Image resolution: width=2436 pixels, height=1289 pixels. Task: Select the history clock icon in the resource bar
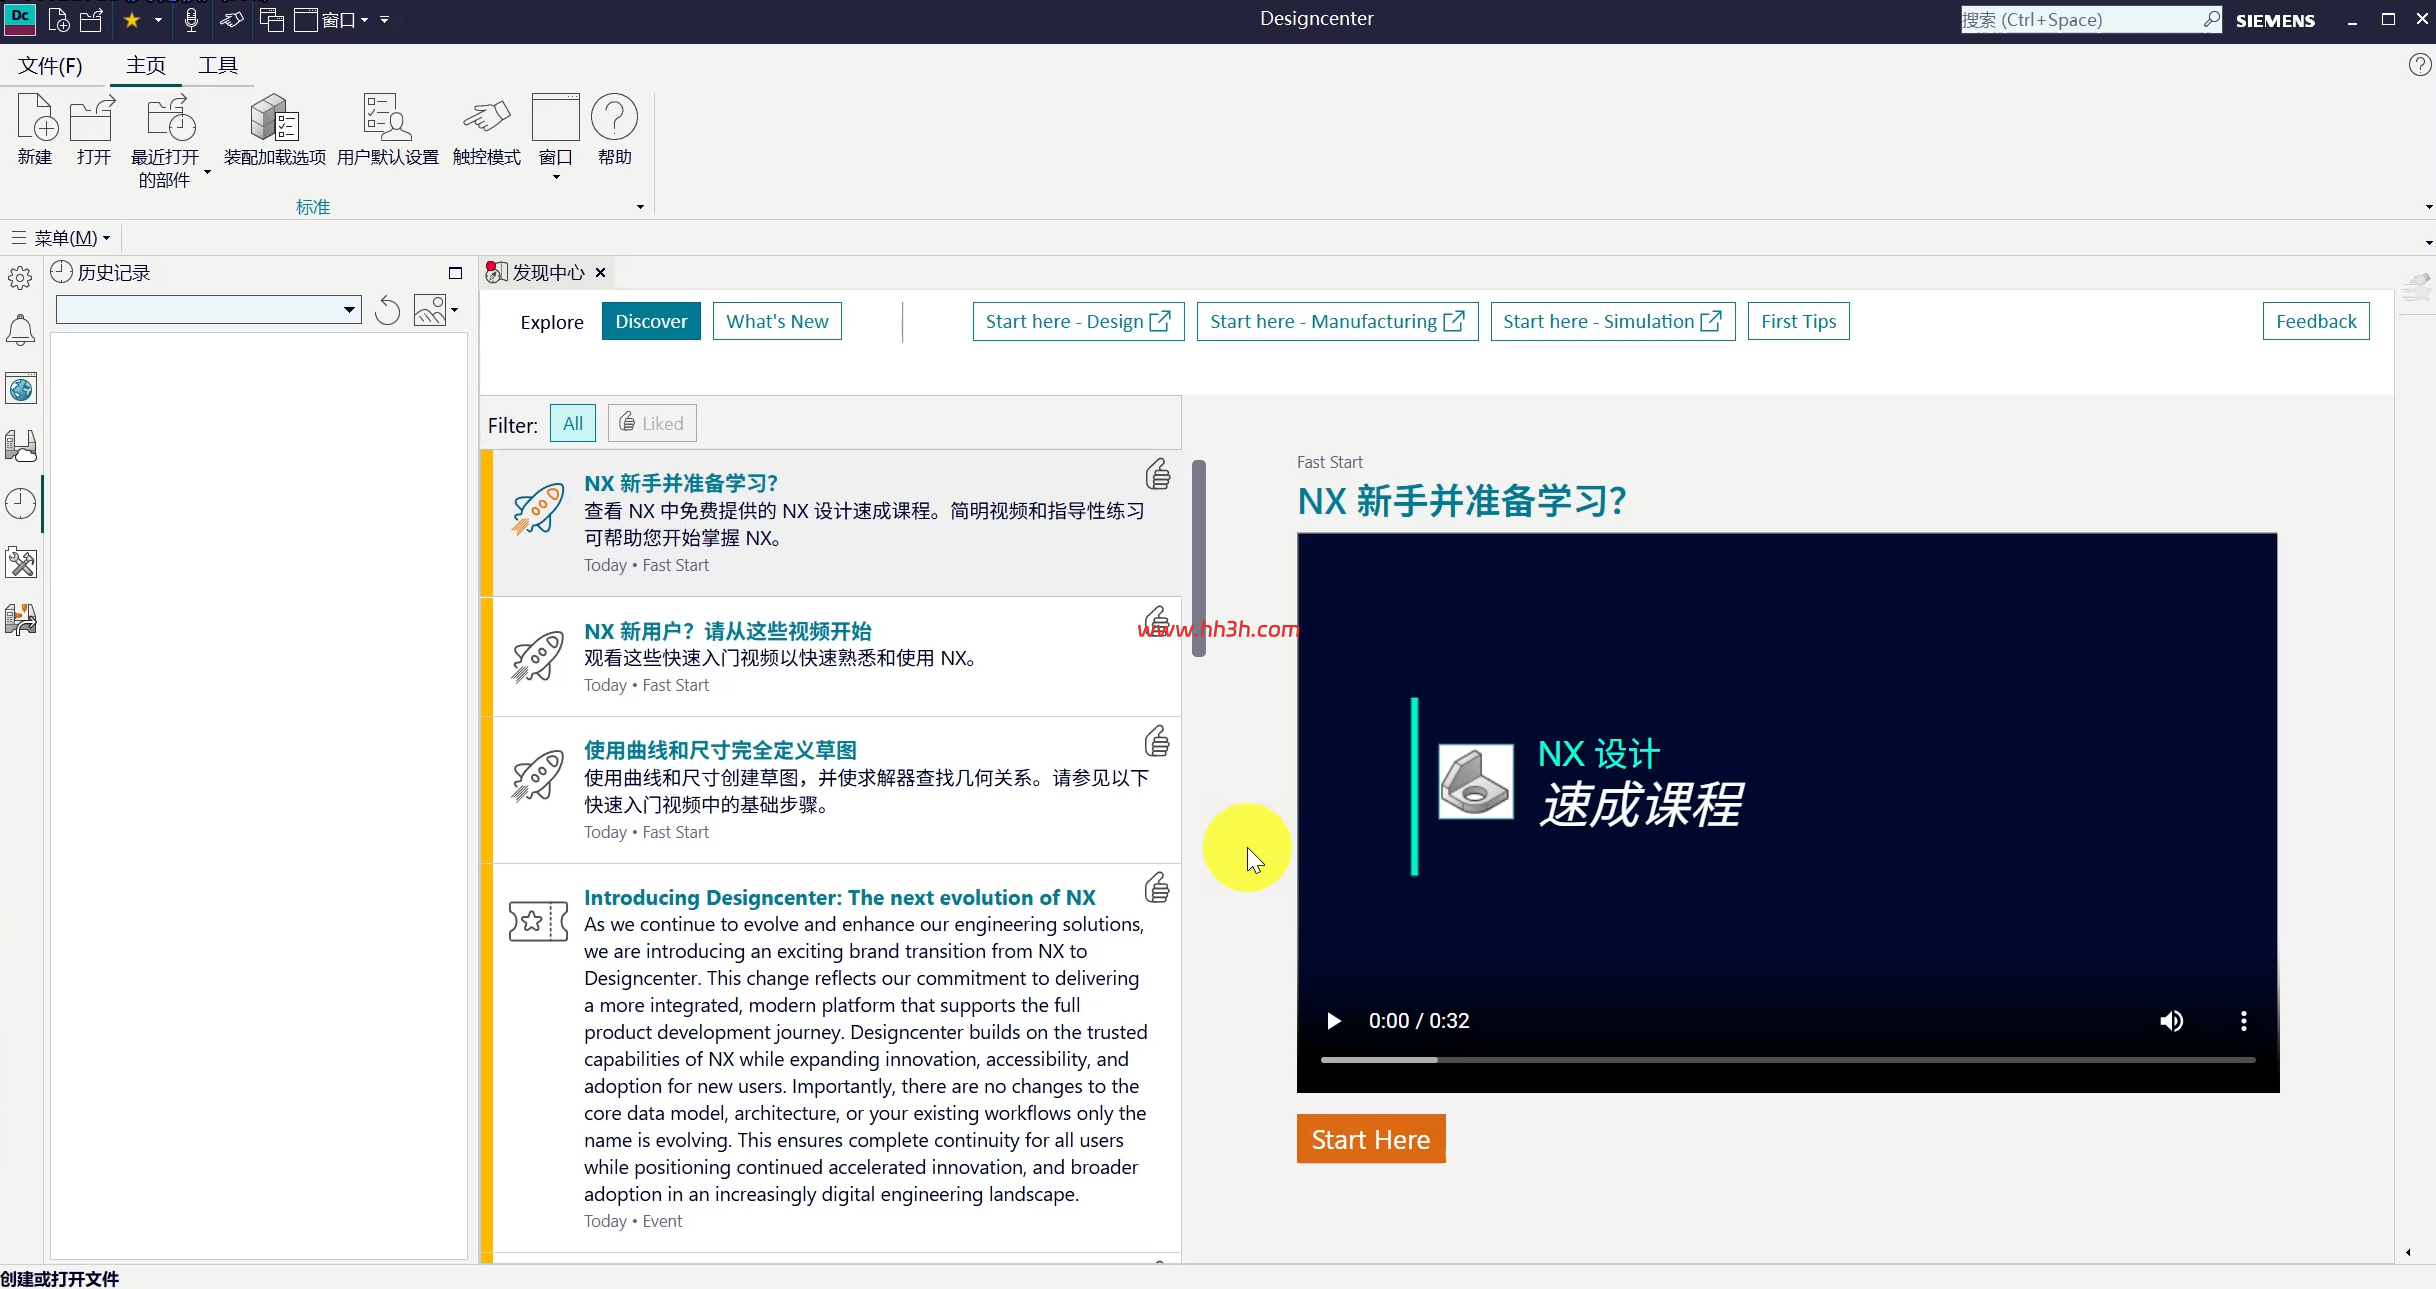click(x=21, y=504)
